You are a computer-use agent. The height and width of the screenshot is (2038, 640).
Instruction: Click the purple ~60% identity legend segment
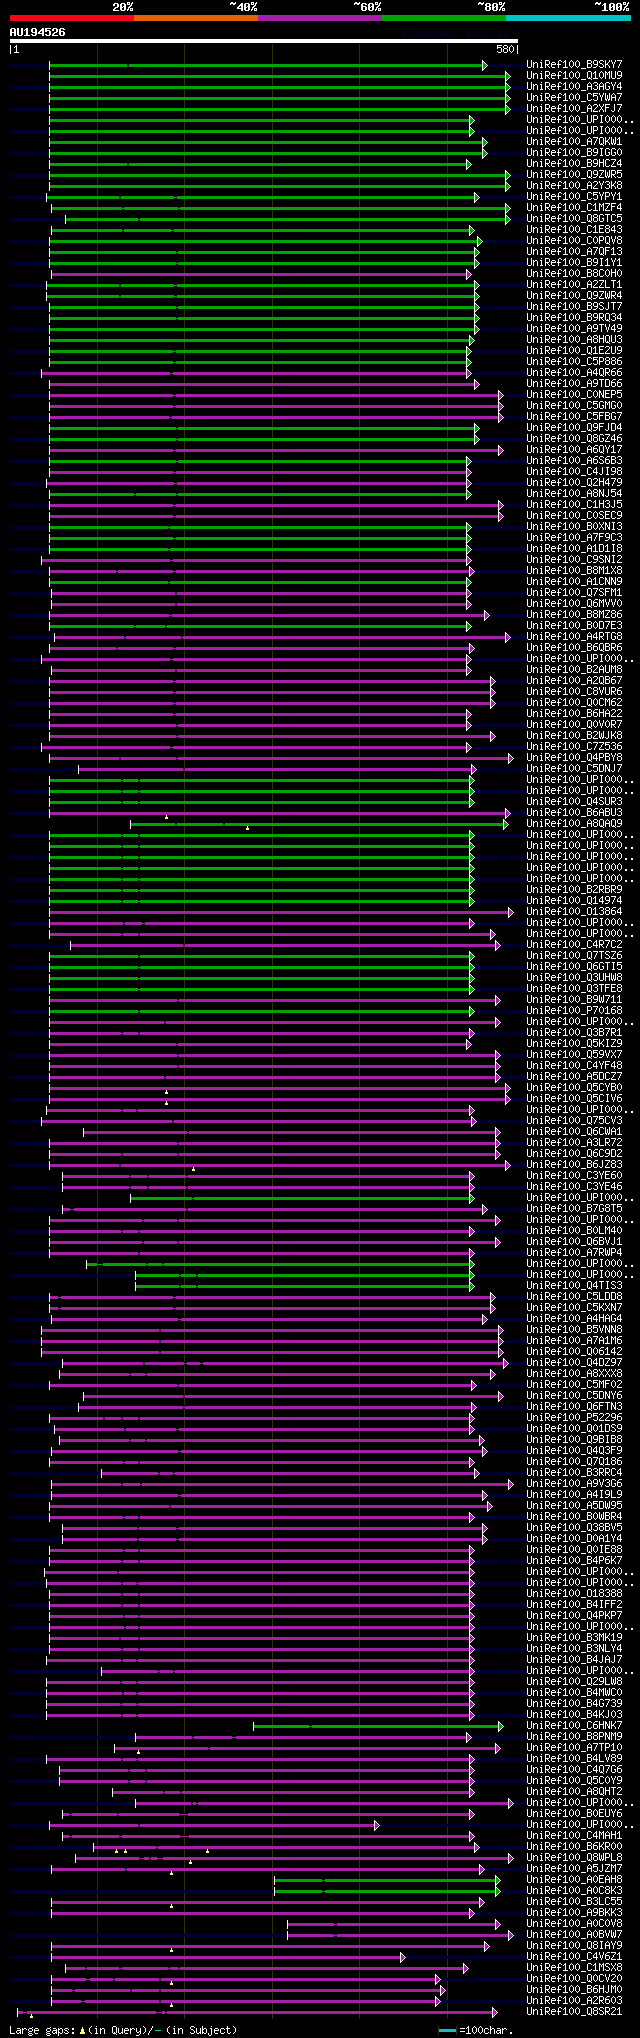(320, 18)
